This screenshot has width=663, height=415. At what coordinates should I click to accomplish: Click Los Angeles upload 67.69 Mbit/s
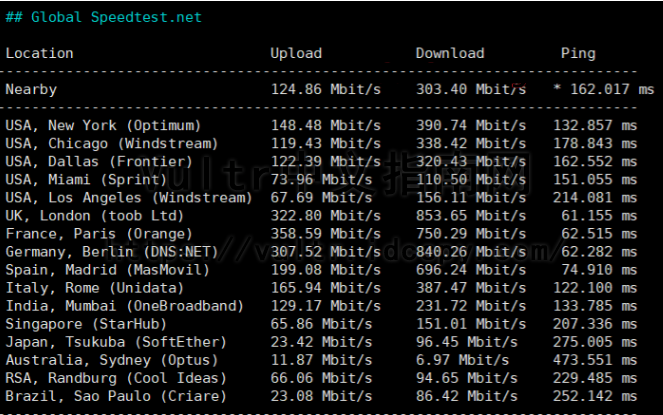click(321, 198)
